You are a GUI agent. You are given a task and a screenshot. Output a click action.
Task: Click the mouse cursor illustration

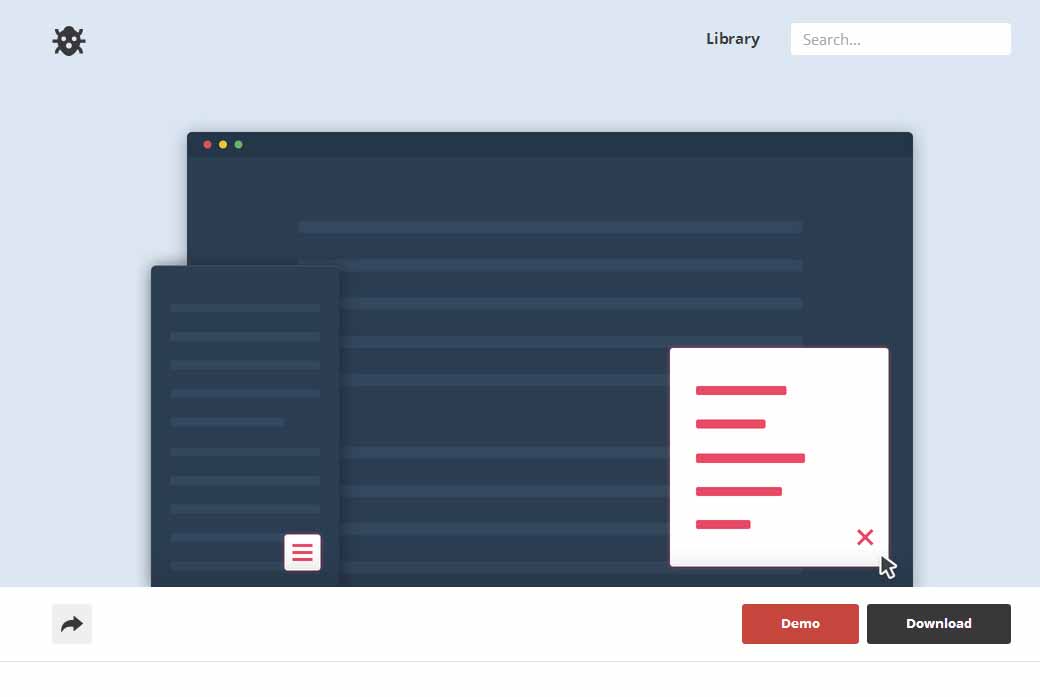point(887,566)
